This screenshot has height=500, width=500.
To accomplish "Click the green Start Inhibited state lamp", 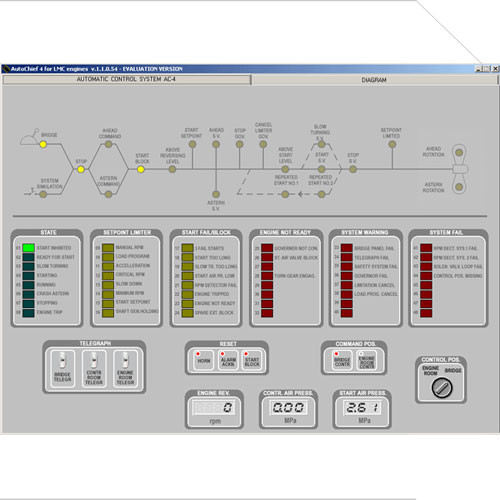I will click(28, 248).
